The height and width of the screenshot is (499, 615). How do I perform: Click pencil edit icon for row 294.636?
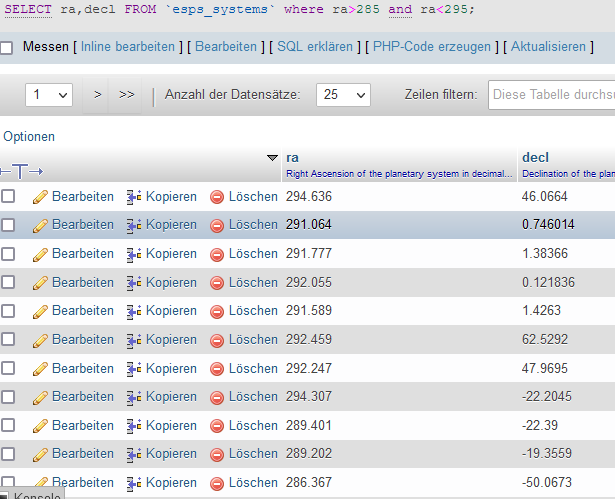click(40, 197)
